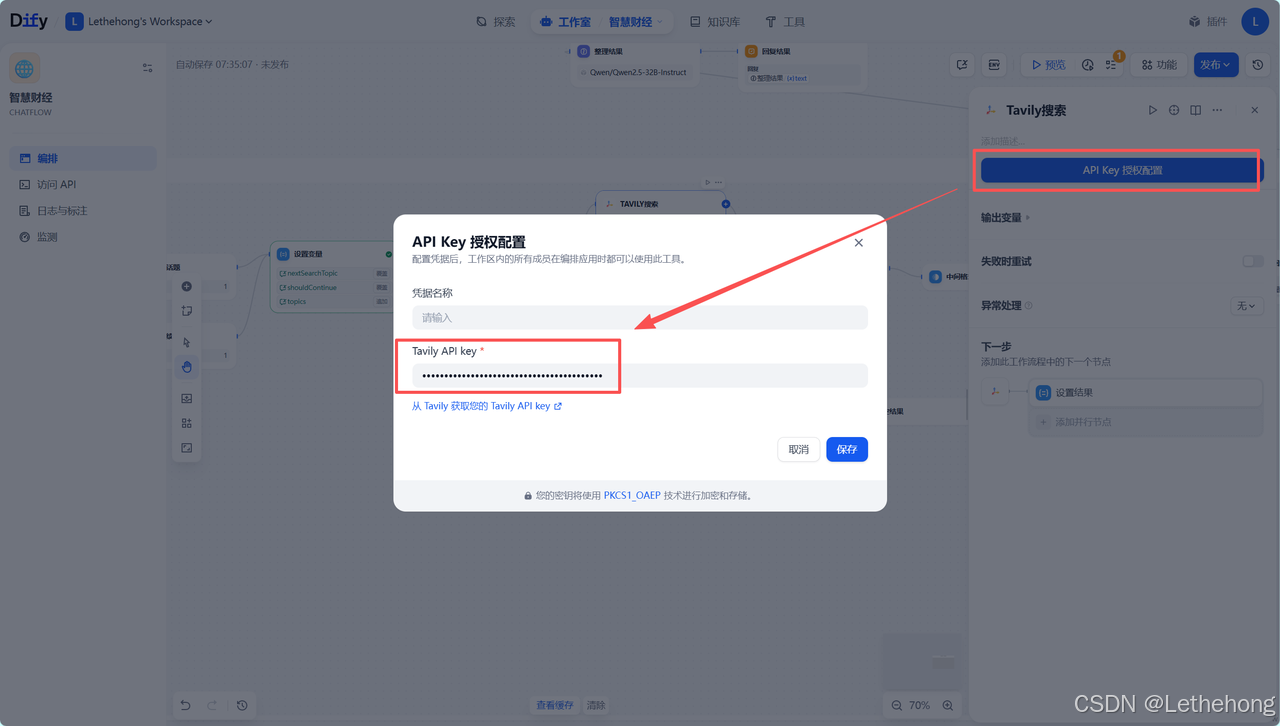Open the PKCS1_OAEP link

point(632,495)
